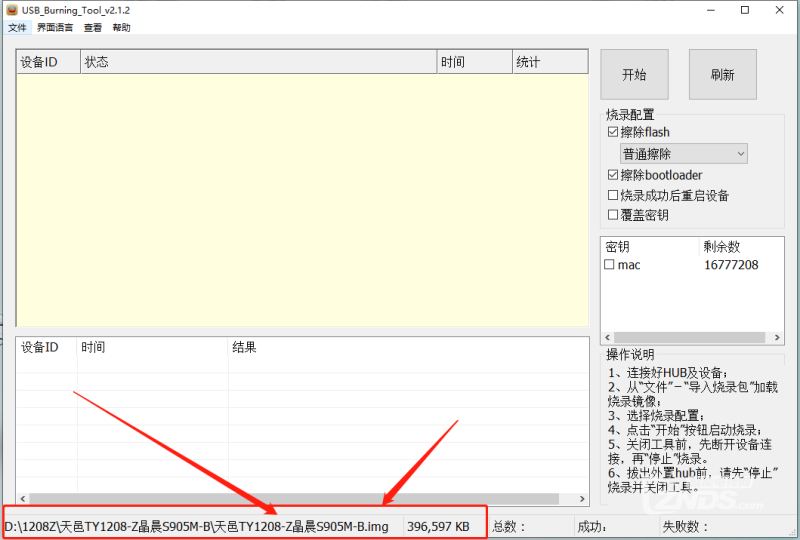The width and height of the screenshot is (800, 540).
Task: Maximize the USB Burning Tool window
Action: (x=745, y=10)
